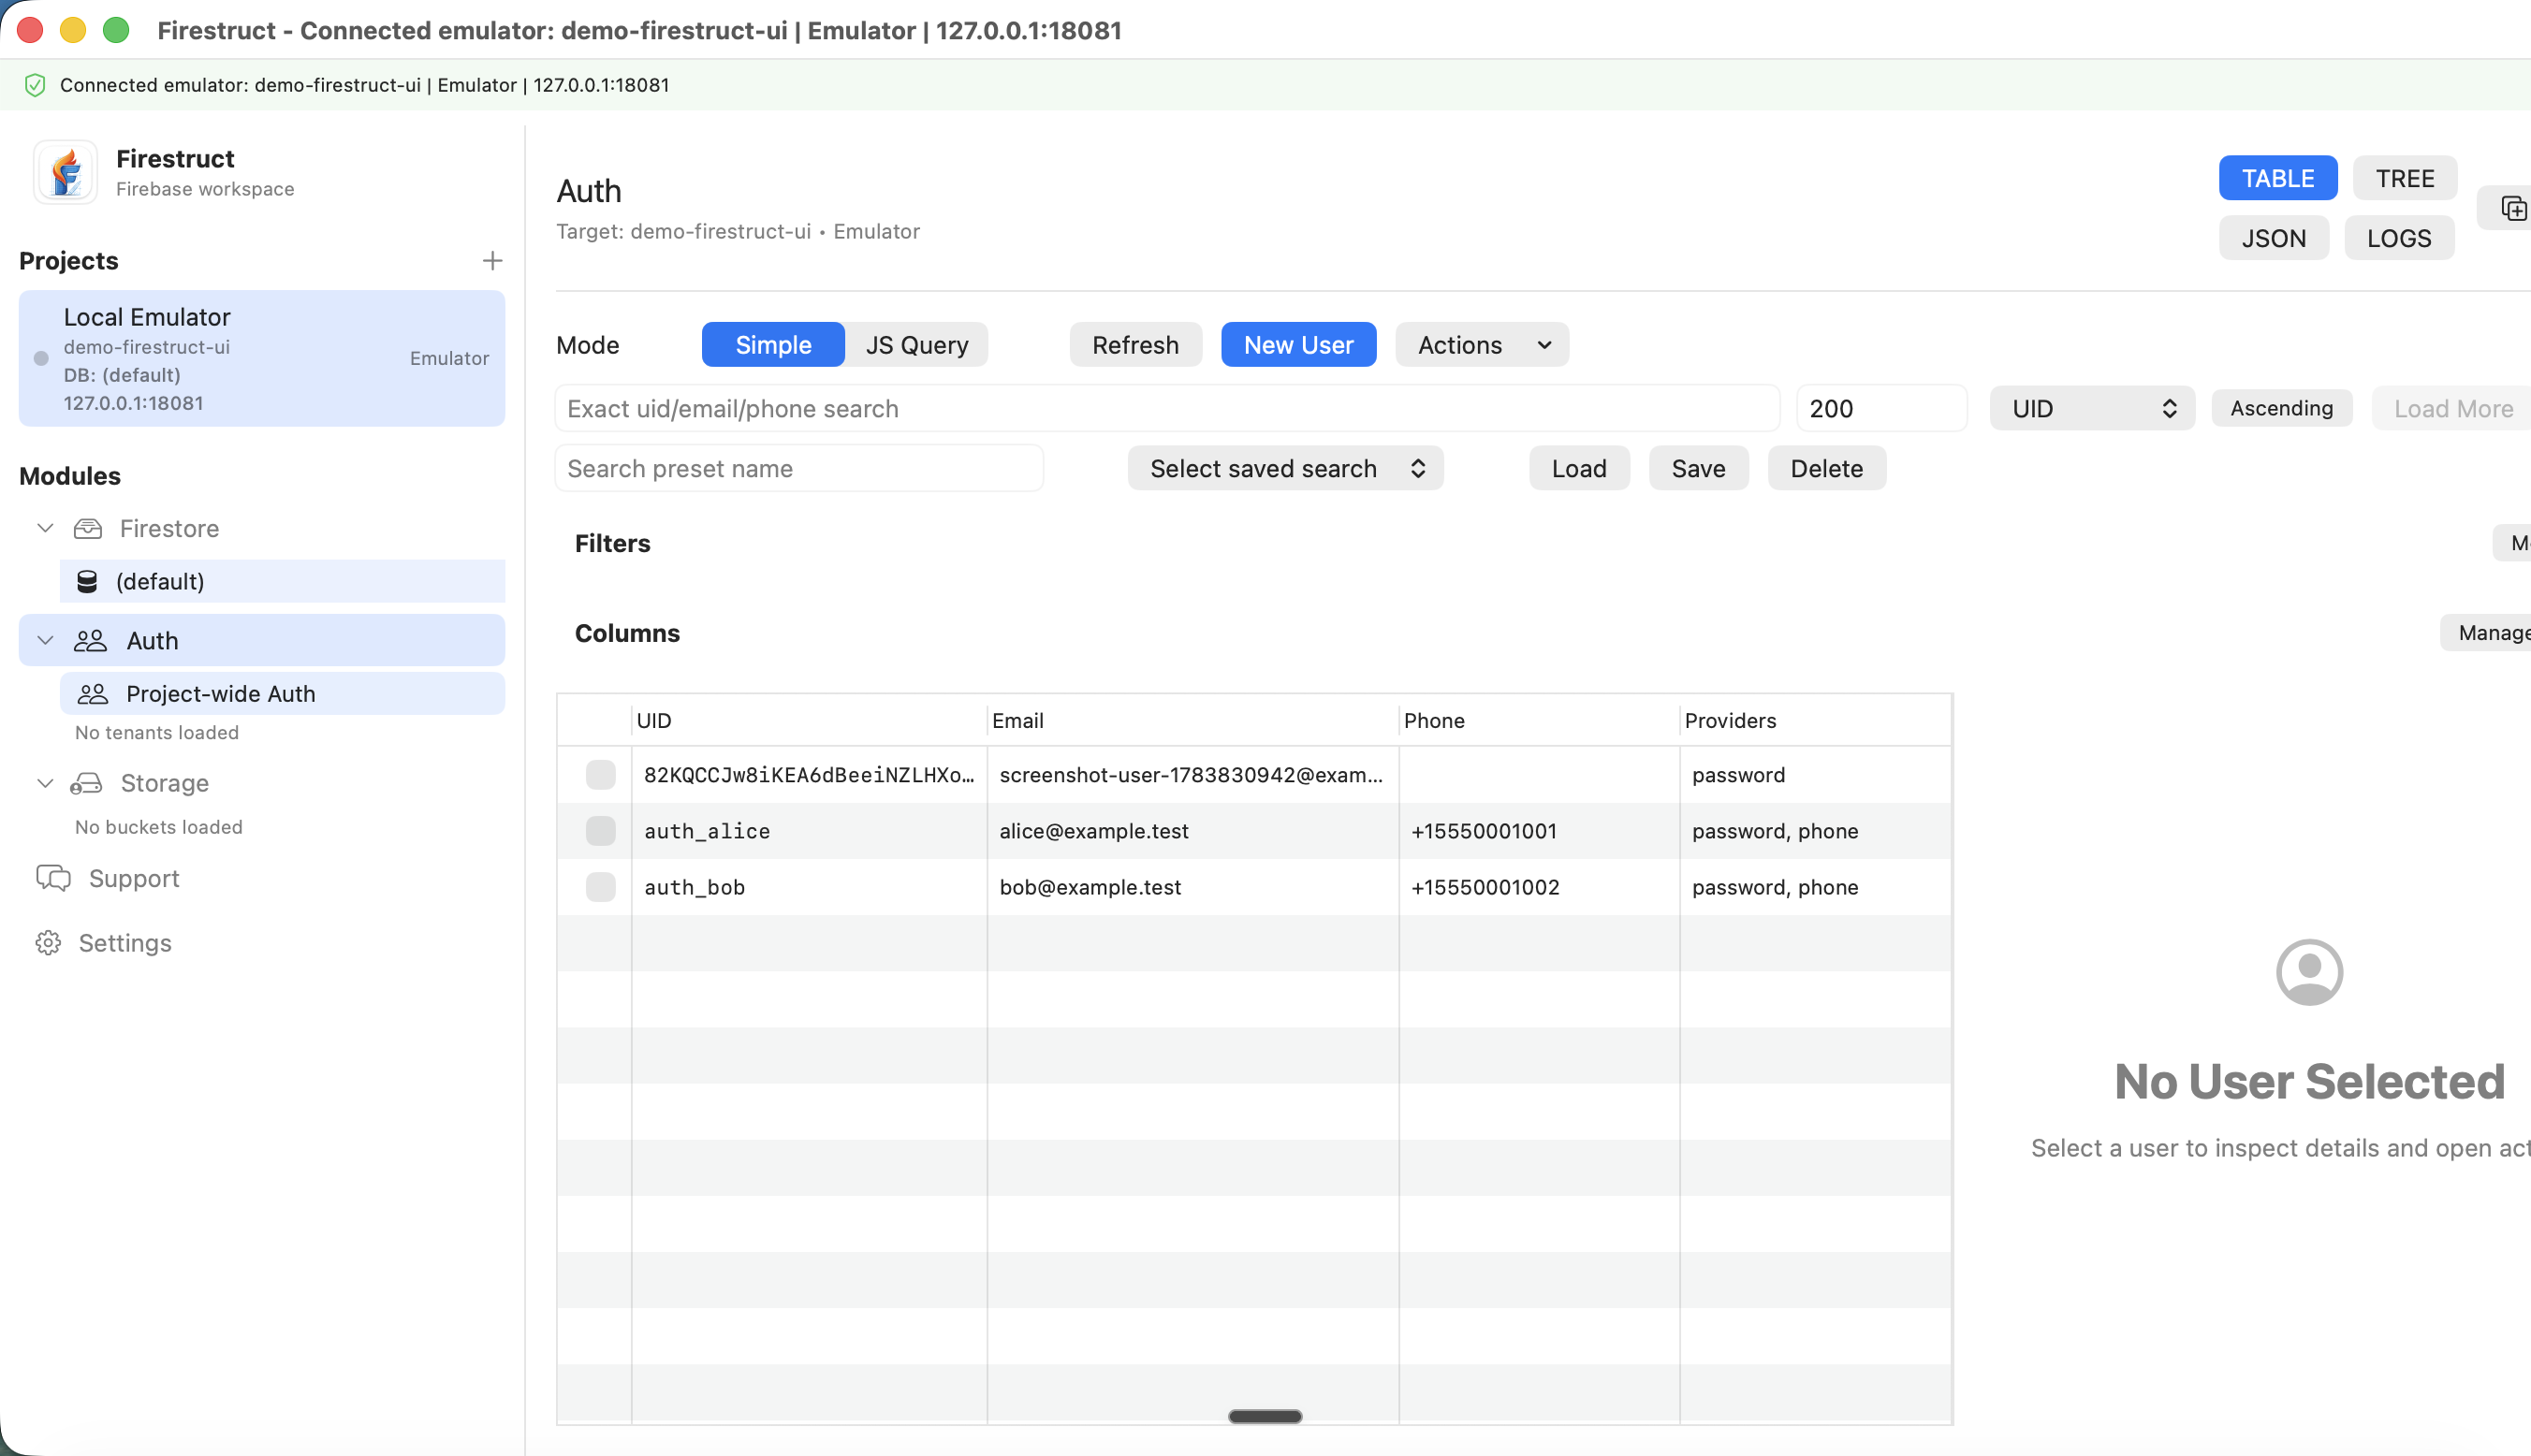Tick checkbox for the auth_bob row
2531x1456 pixels.
[600, 887]
